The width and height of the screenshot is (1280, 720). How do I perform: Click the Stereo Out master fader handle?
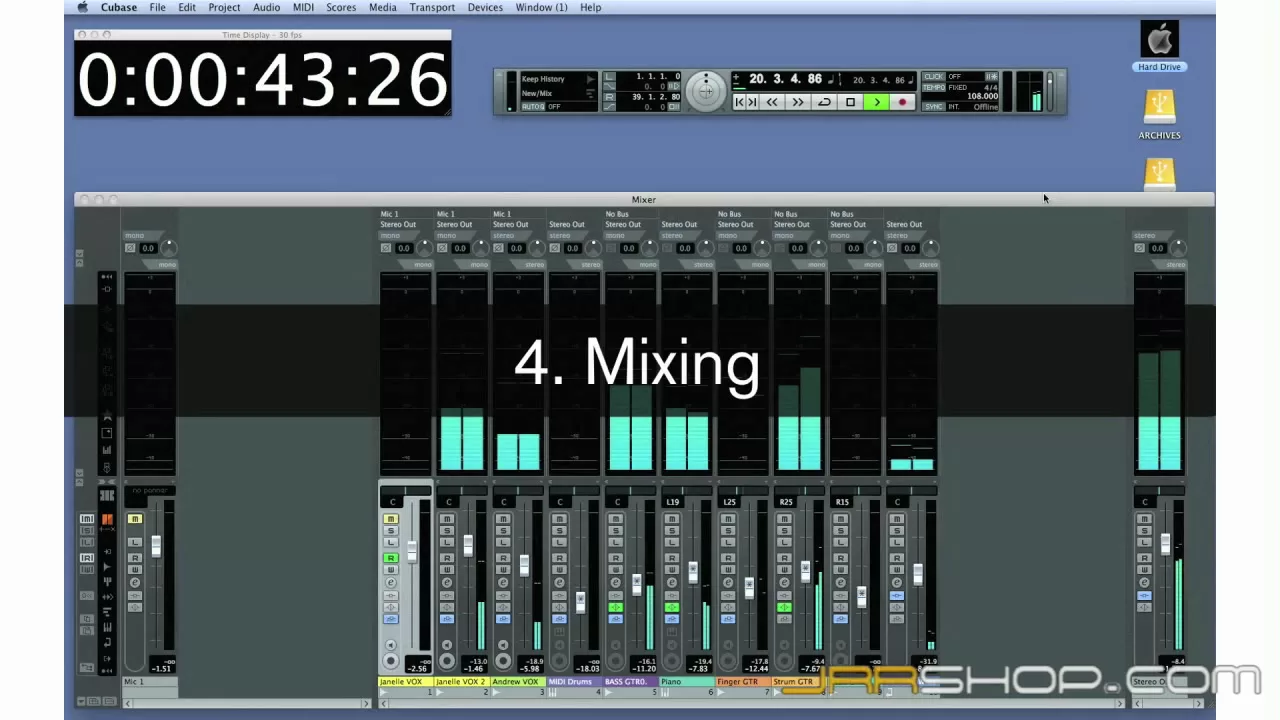[1165, 543]
